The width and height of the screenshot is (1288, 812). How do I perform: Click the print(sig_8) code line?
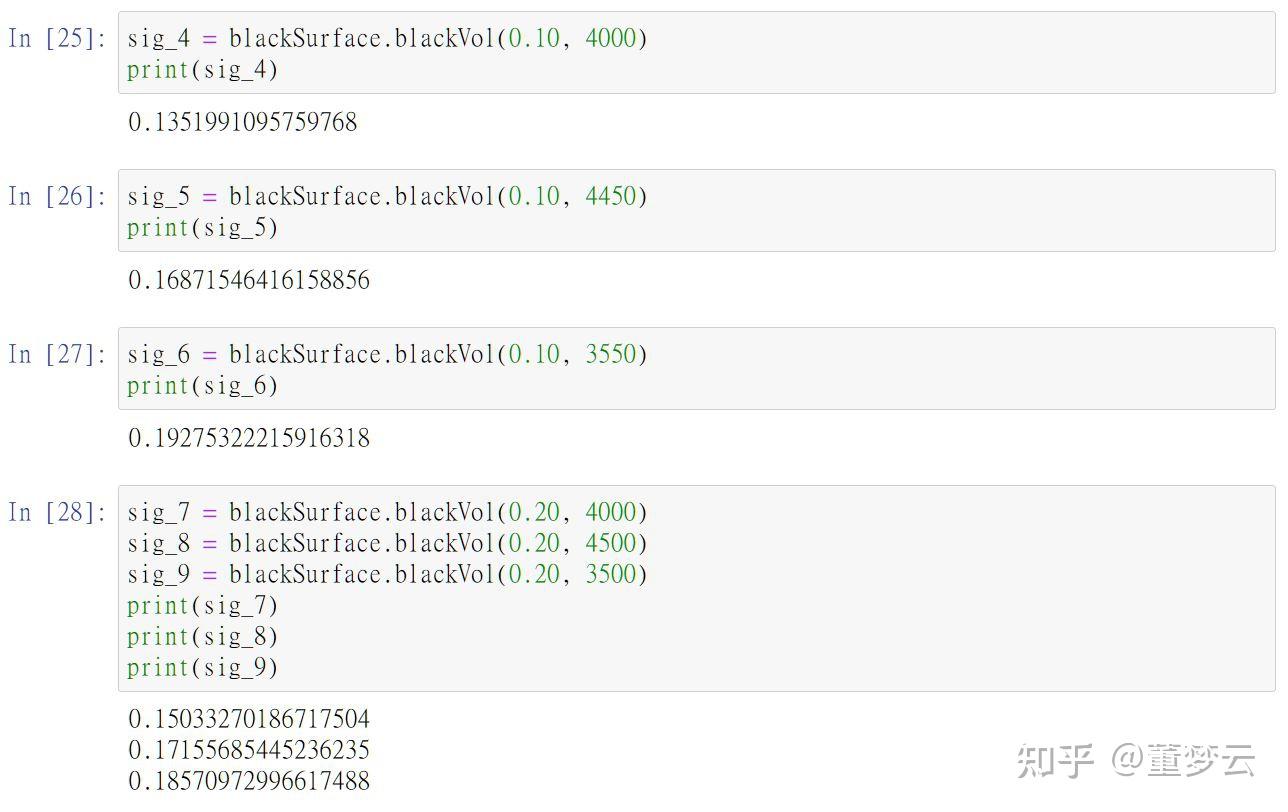203,637
